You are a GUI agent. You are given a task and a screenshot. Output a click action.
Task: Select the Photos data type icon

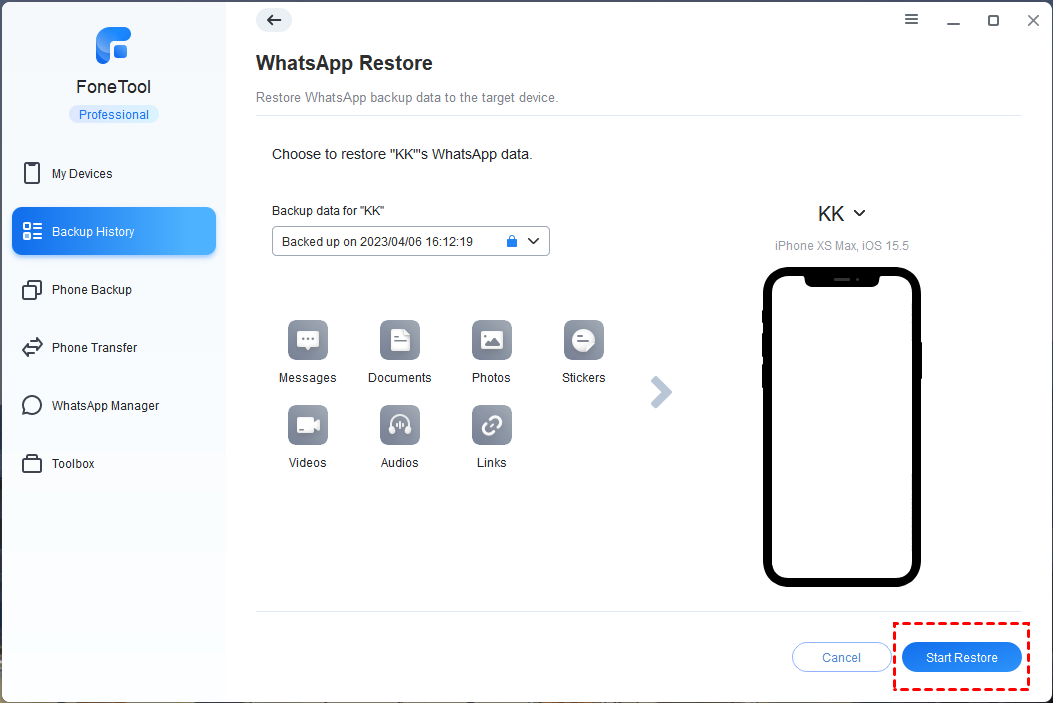pyautogui.click(x=491, y=340)
